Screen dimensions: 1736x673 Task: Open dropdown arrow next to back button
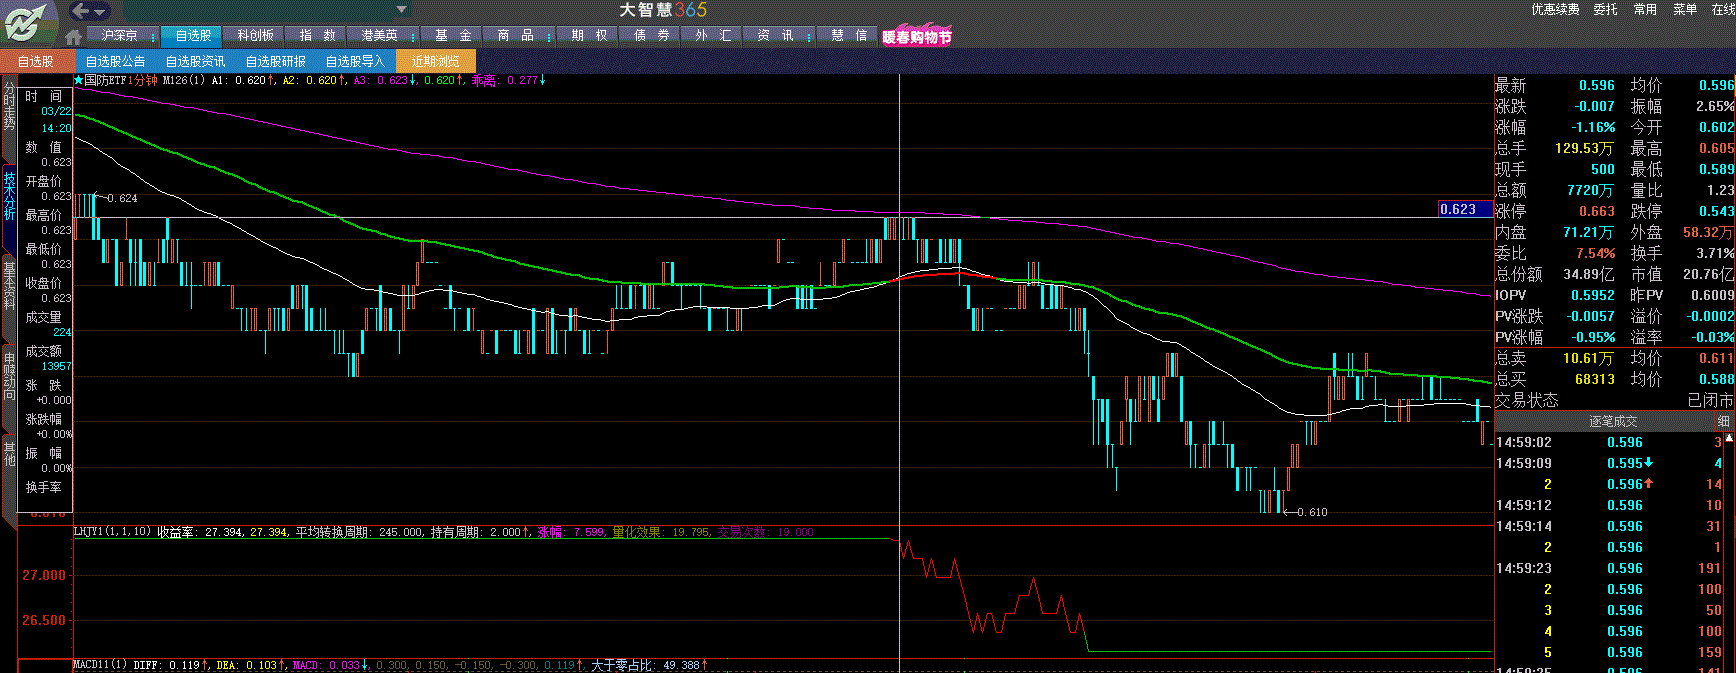pos(101,12)
